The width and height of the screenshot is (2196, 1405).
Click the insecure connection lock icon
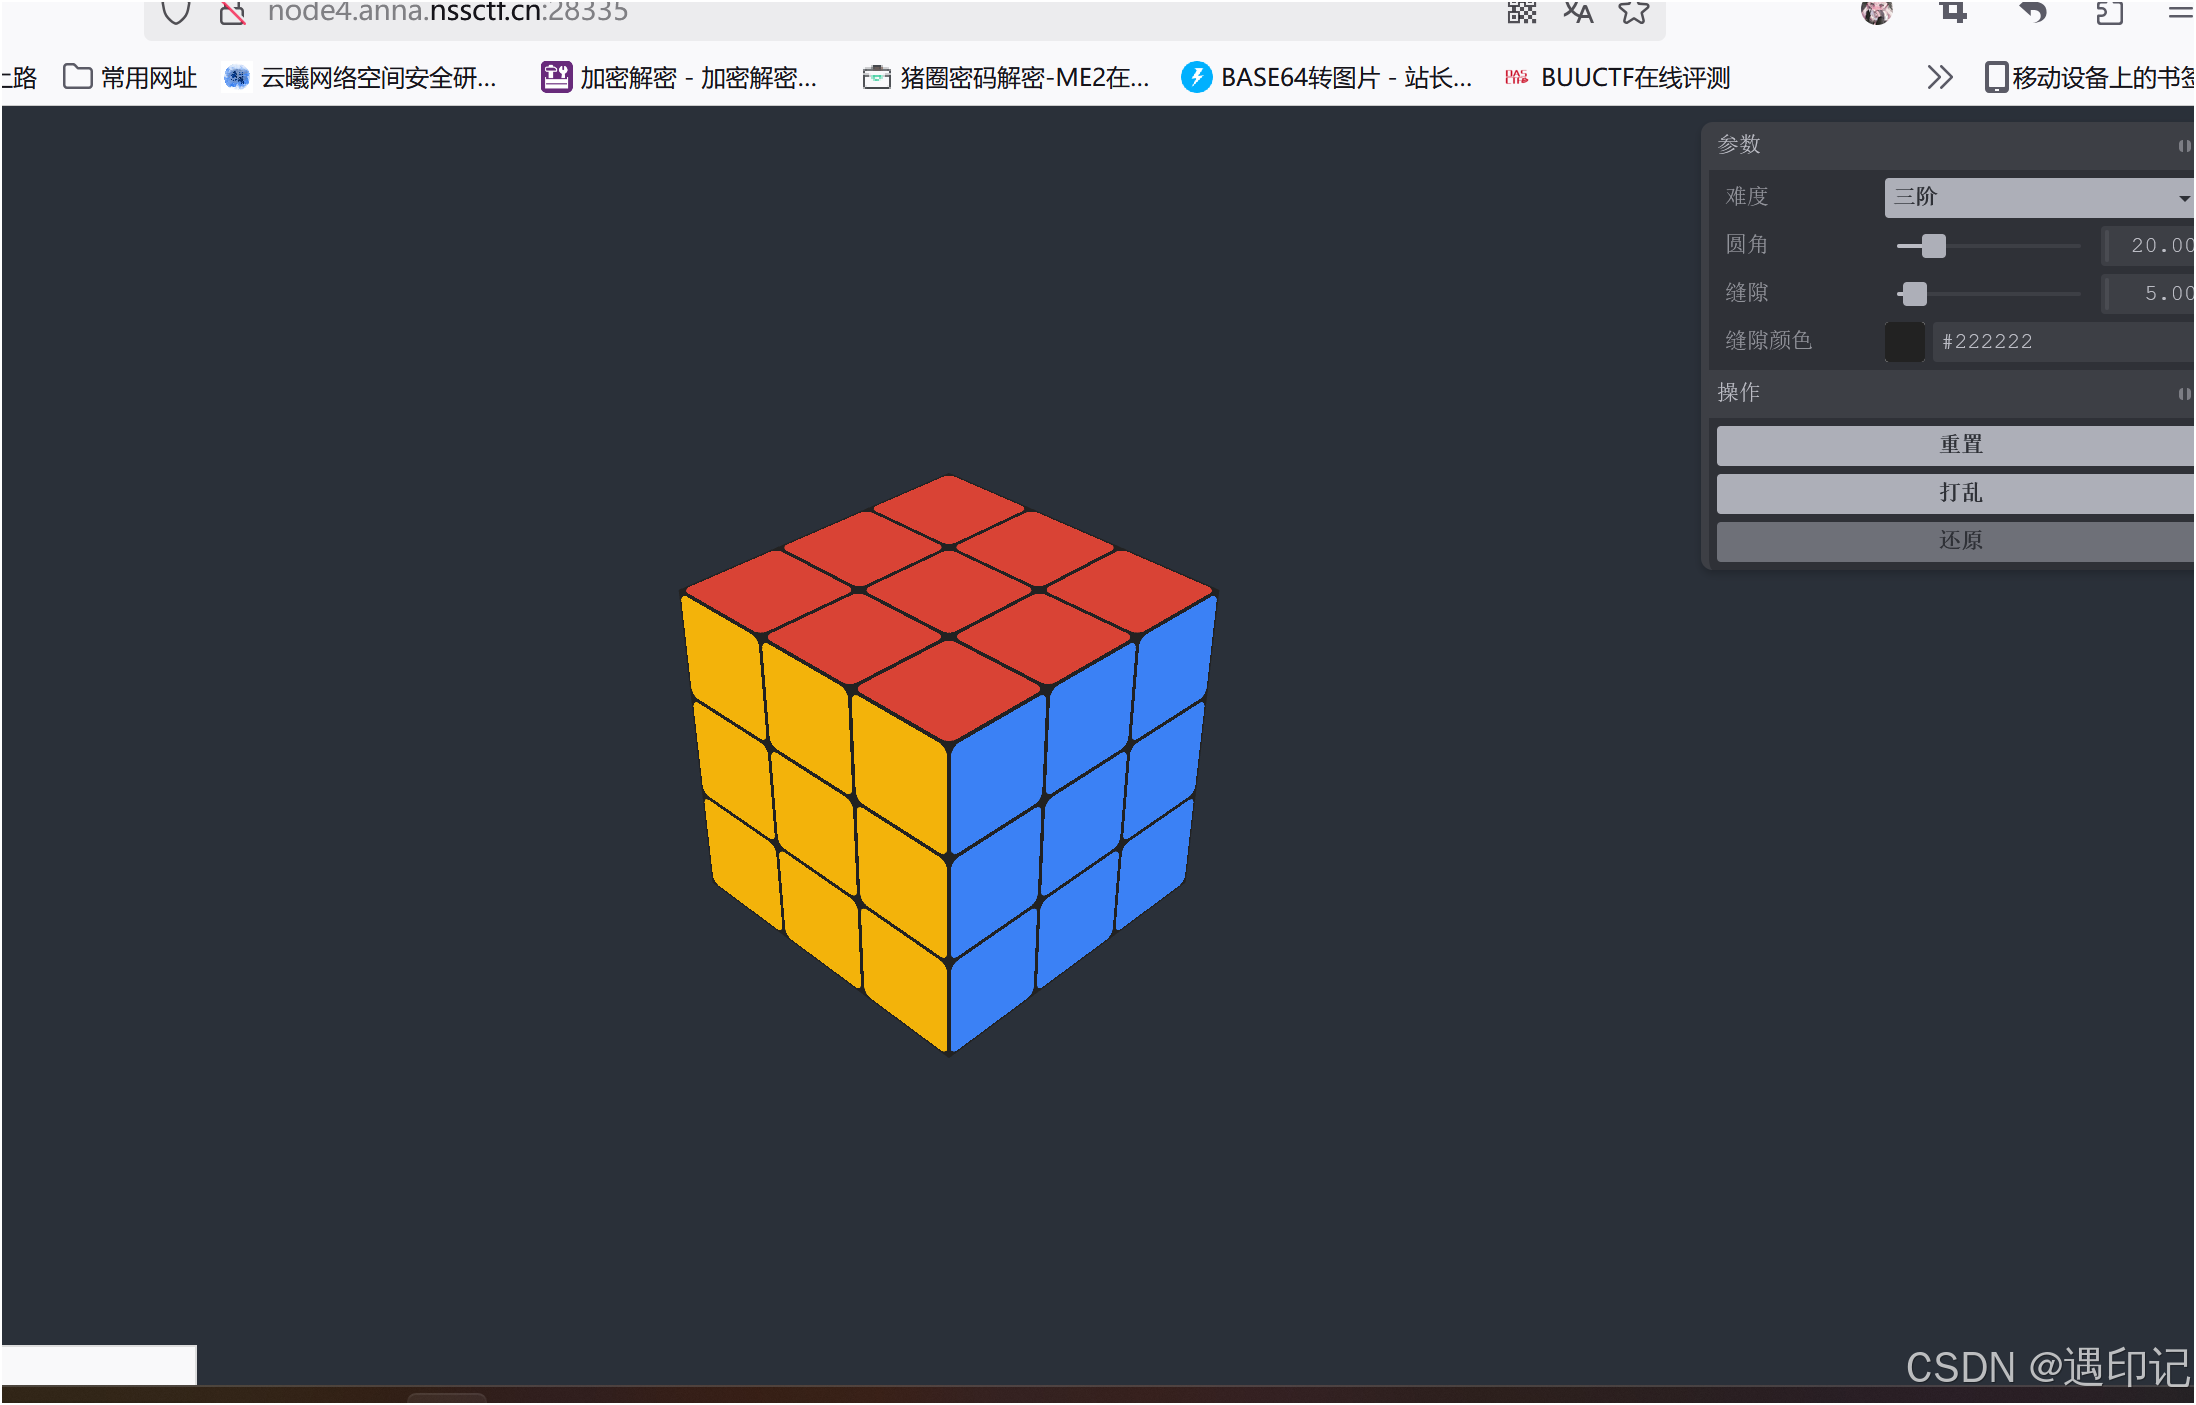[232, 12]
